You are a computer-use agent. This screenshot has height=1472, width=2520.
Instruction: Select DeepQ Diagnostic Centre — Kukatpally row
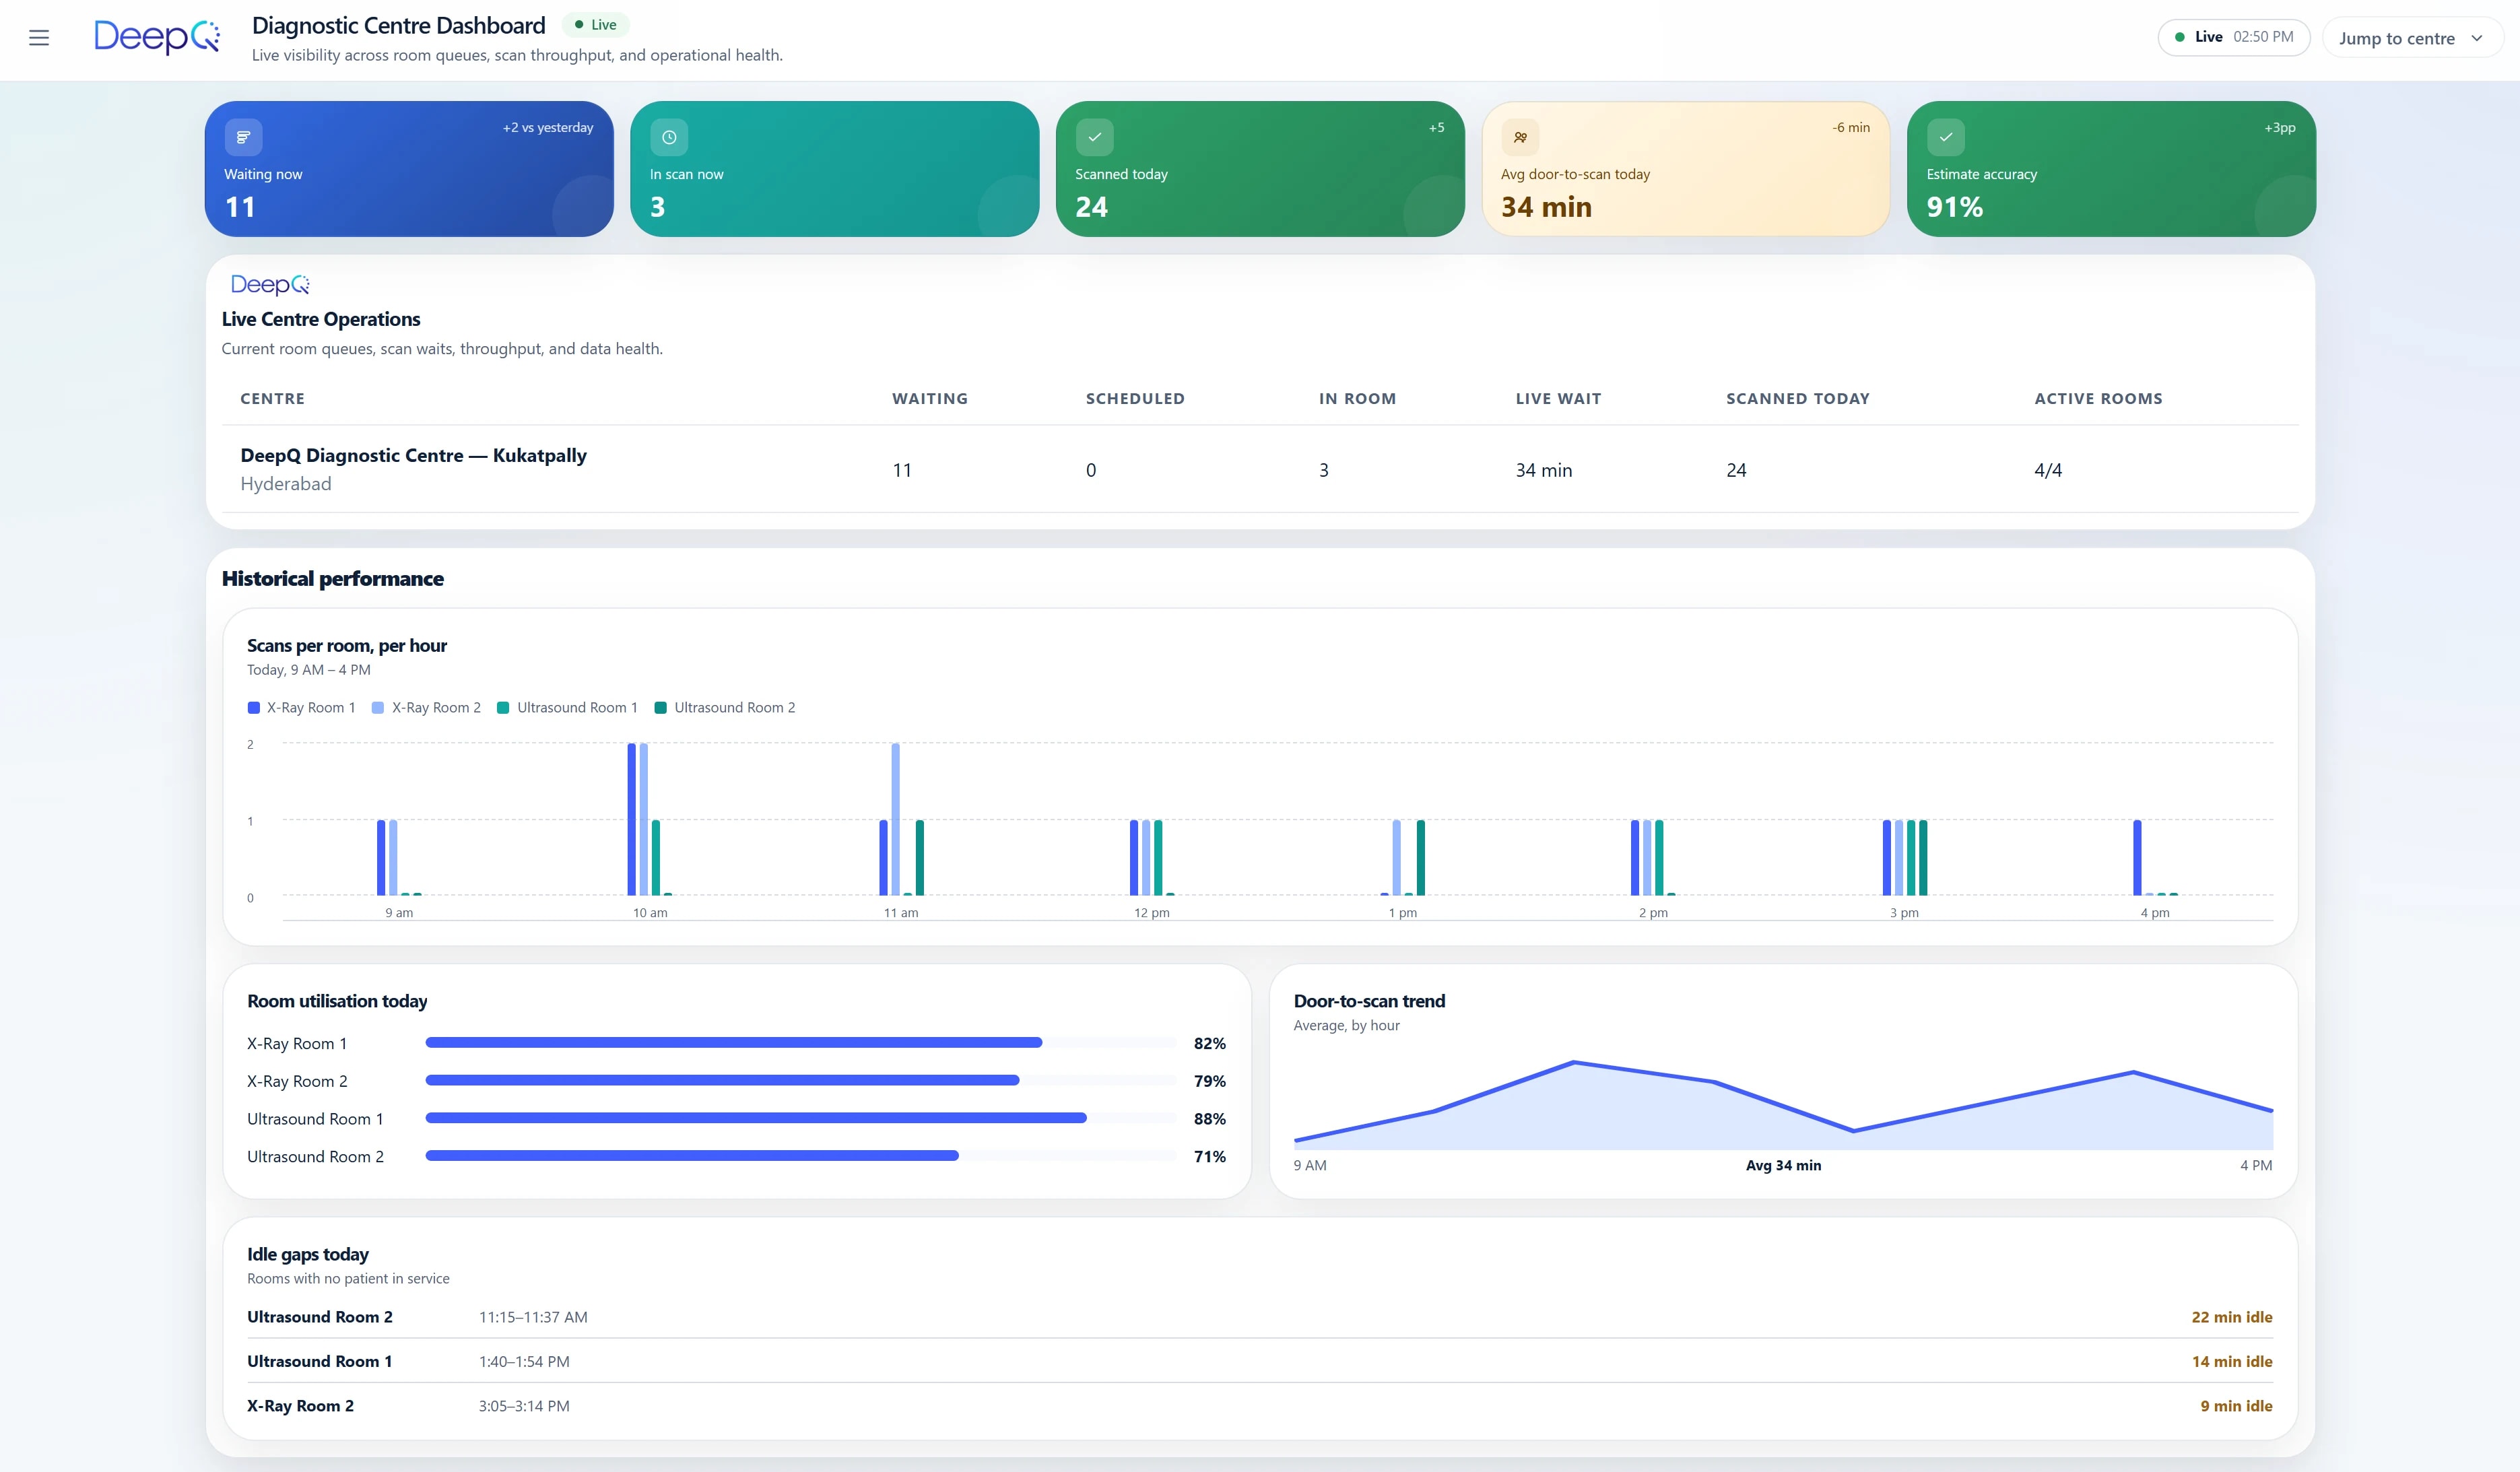pyautogui.click(x=1260, y=469)
